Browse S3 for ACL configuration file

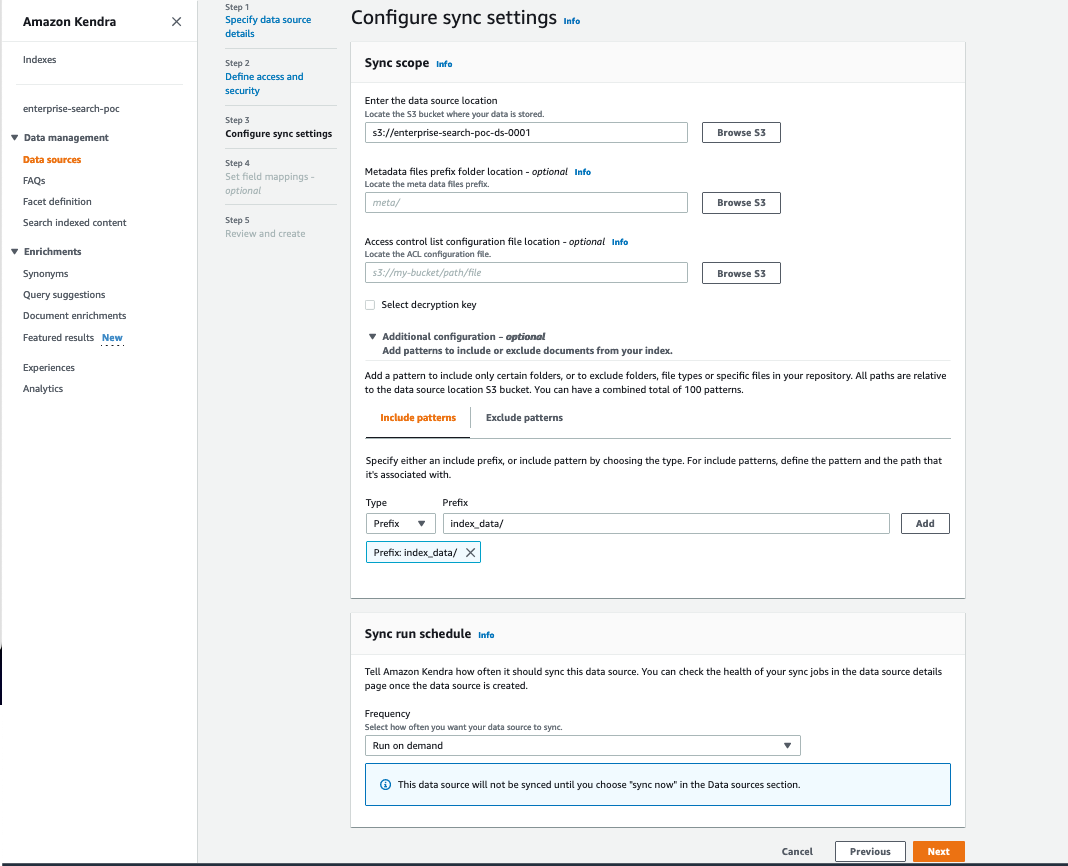pyautogui.click(x=741, y=273)
